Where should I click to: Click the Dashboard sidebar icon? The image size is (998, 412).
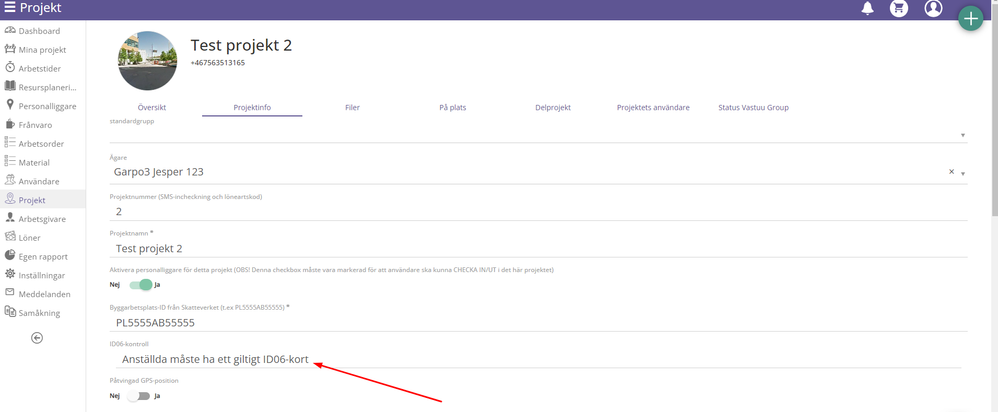10,31
